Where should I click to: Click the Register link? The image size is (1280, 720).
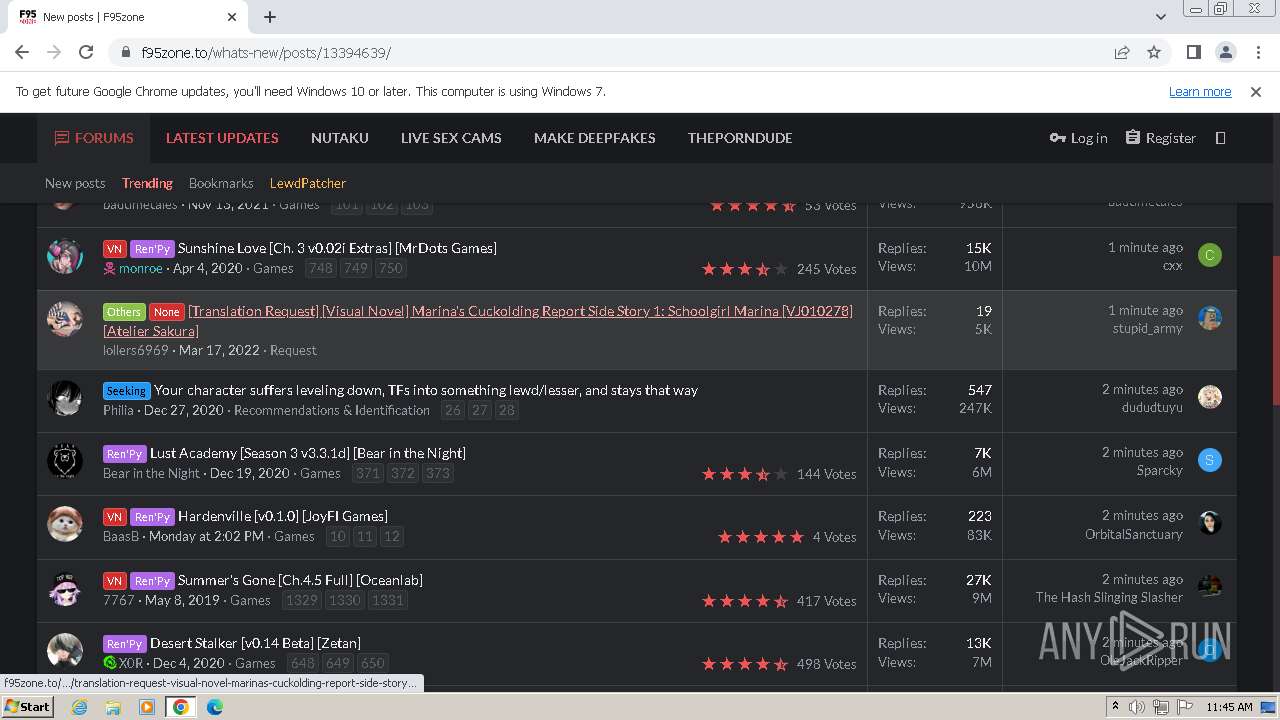coord(1160,138)
